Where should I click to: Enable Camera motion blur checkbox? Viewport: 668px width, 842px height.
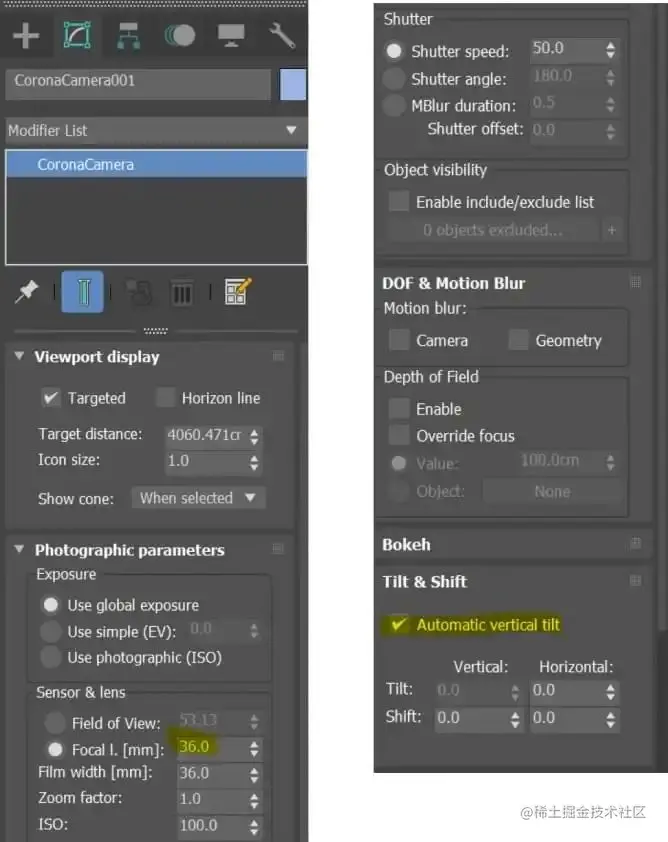pyautogui.click(x=399, y=340)
